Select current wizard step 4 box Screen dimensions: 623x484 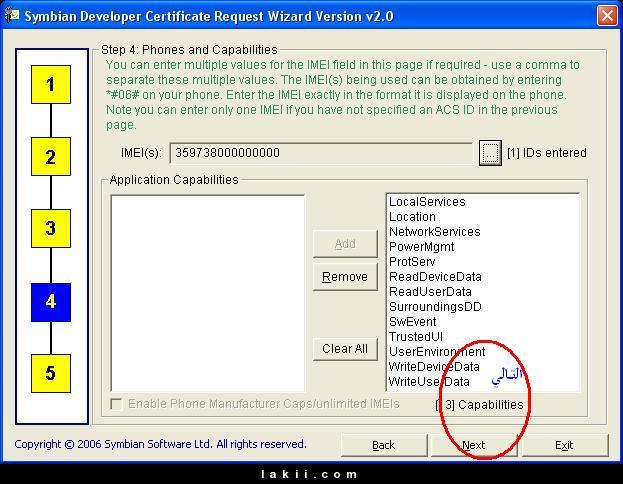tap(51, 302)
